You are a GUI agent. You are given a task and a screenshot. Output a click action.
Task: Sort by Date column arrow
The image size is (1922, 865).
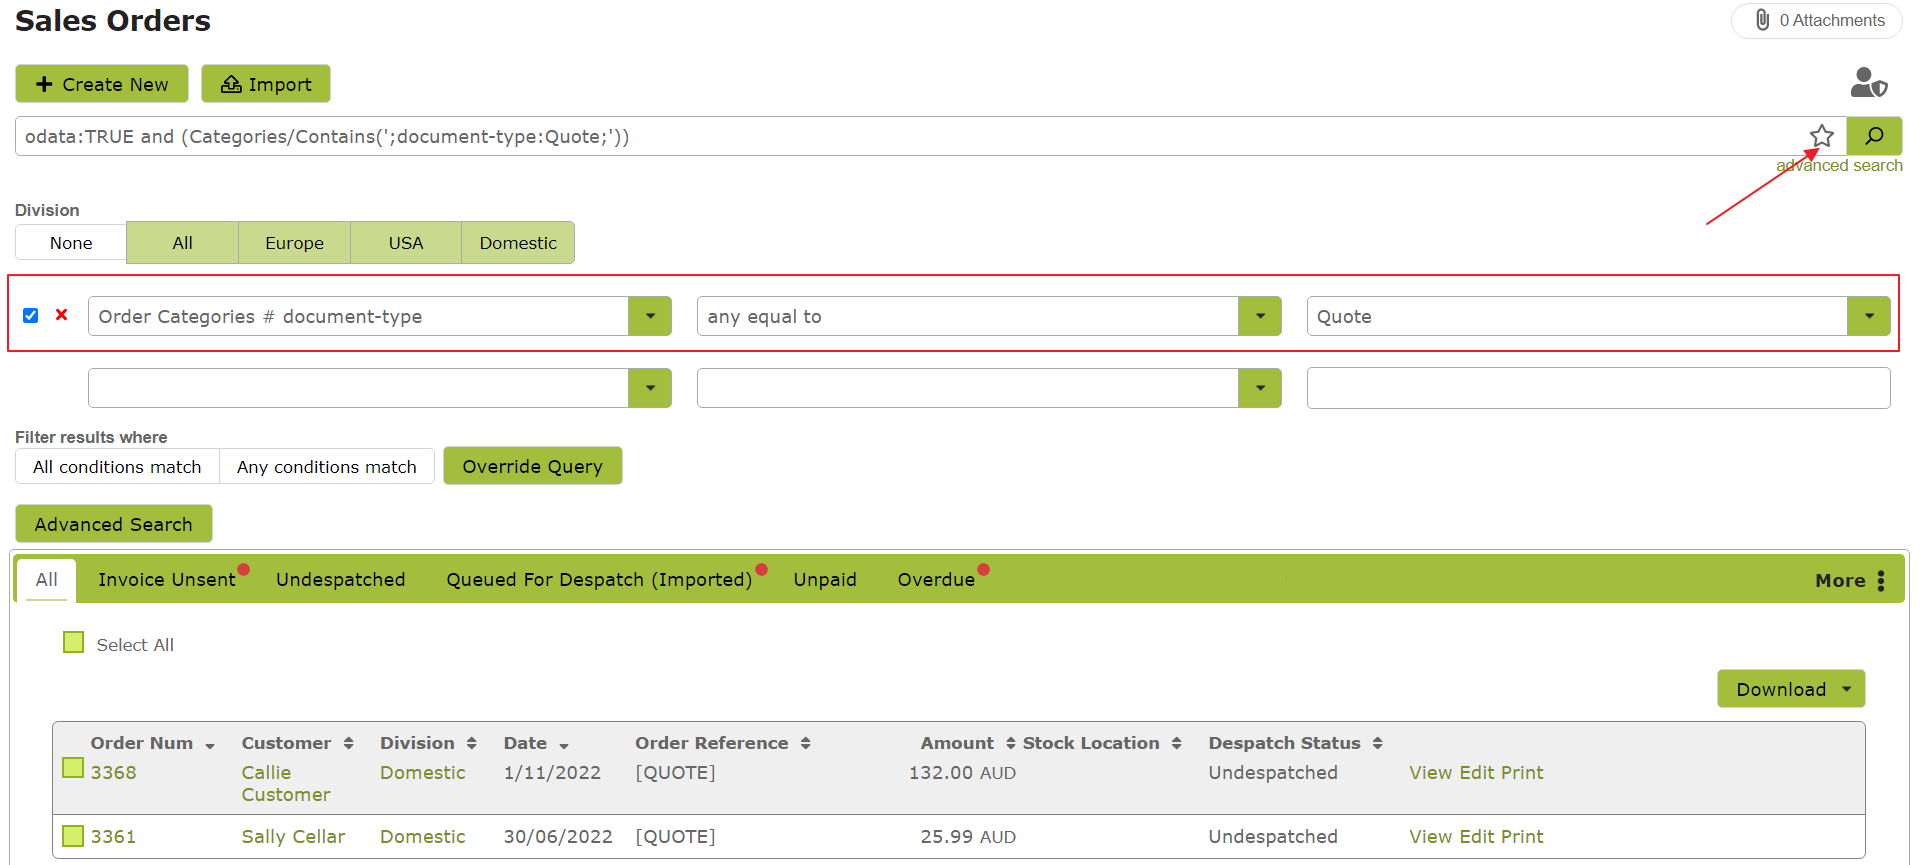[x=564, y=745]
